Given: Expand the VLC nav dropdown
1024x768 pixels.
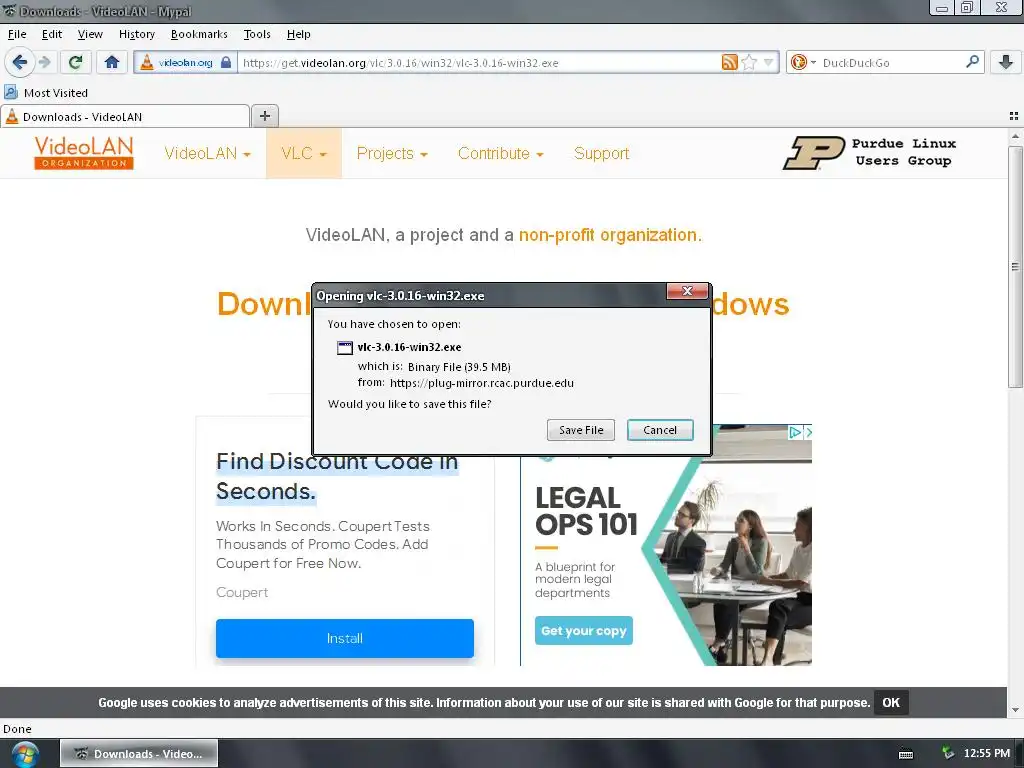Looking at the screenshot, I should [304, 153].
